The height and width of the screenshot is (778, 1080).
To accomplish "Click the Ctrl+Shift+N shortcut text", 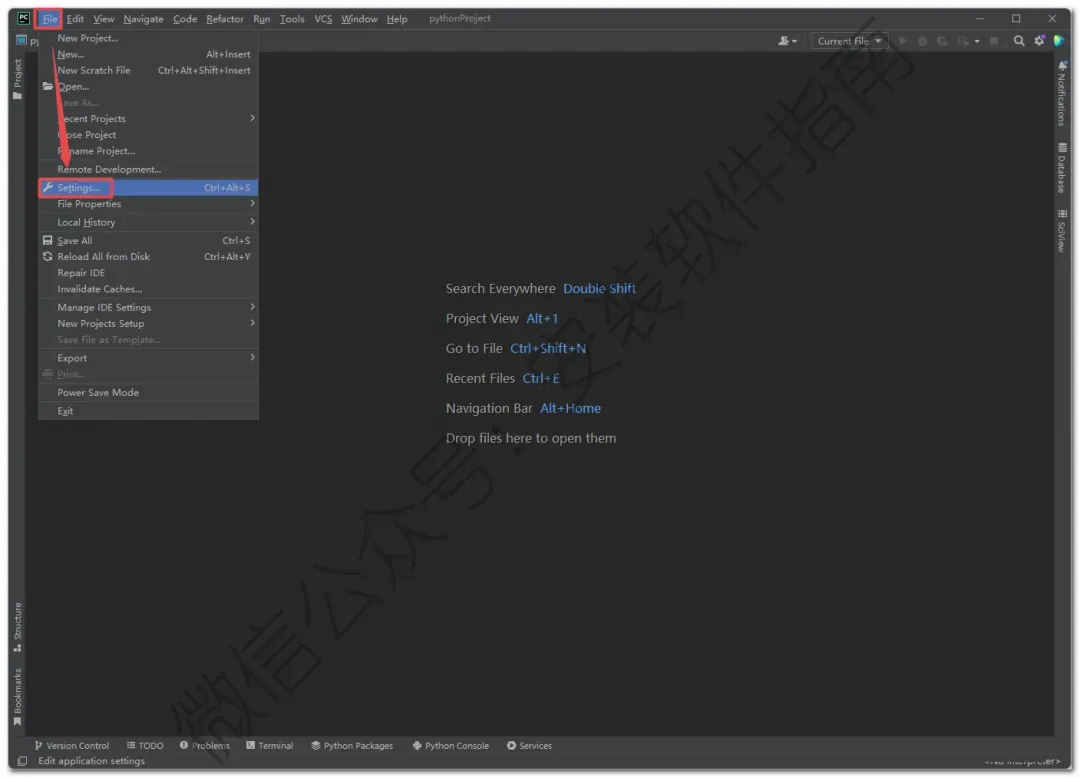I will click(548, 348).
